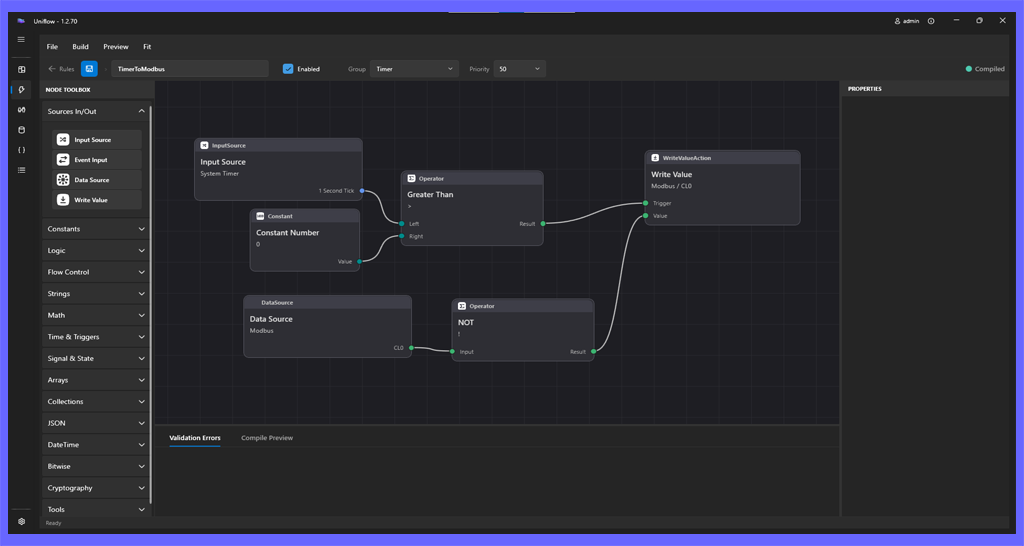
Task: Click the Data Source toolbox icon
Action: coord(63,180)
